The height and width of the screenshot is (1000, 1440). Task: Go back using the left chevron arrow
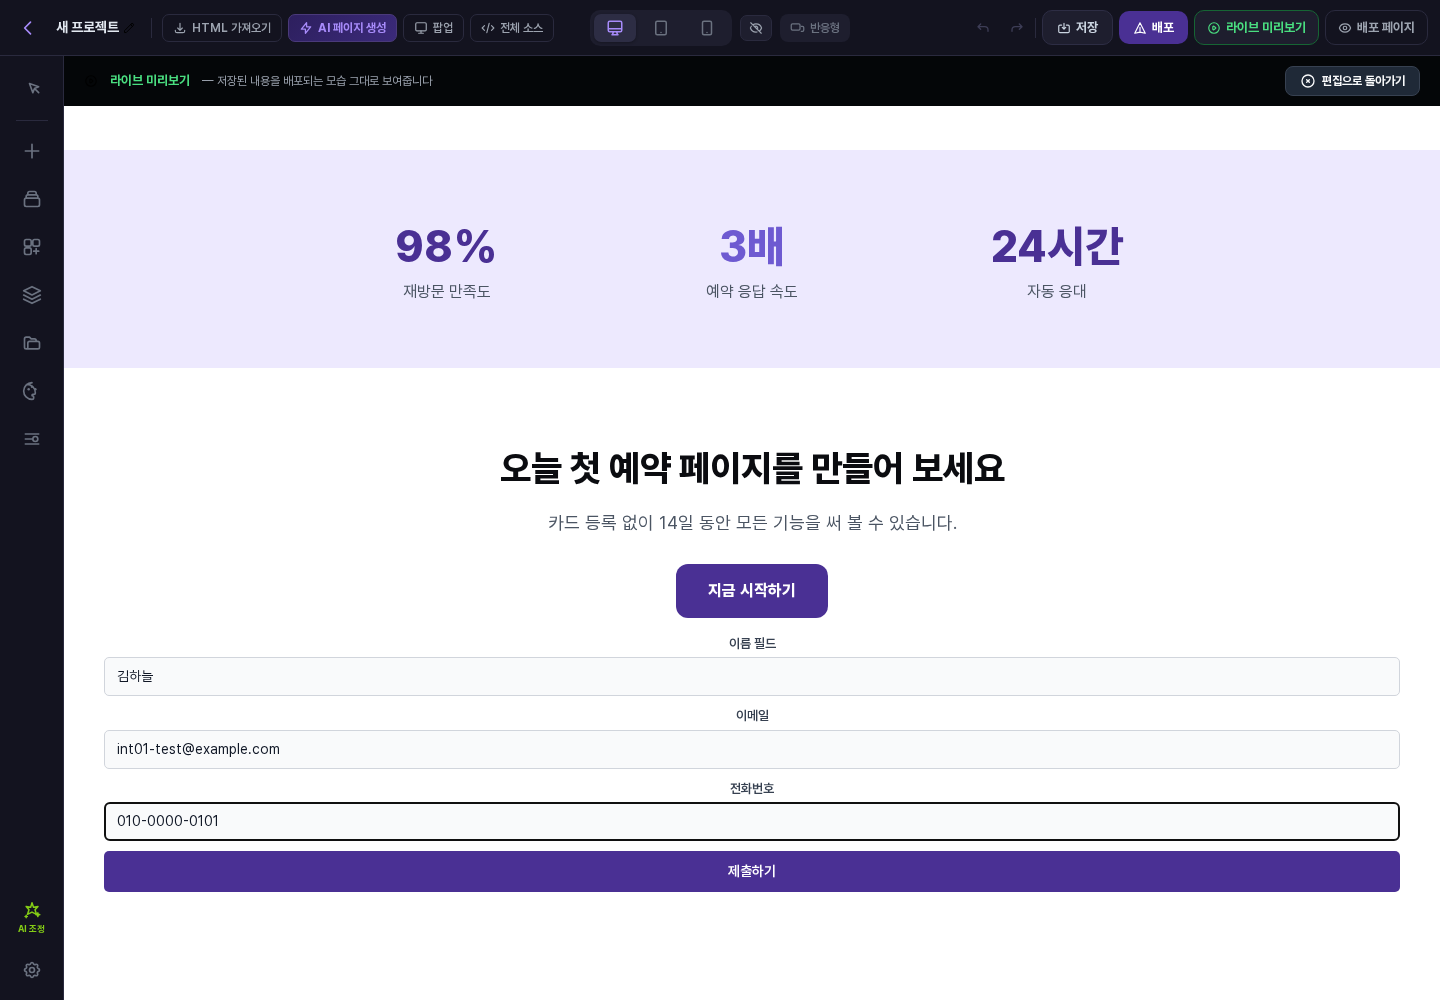tap(28, 28)
